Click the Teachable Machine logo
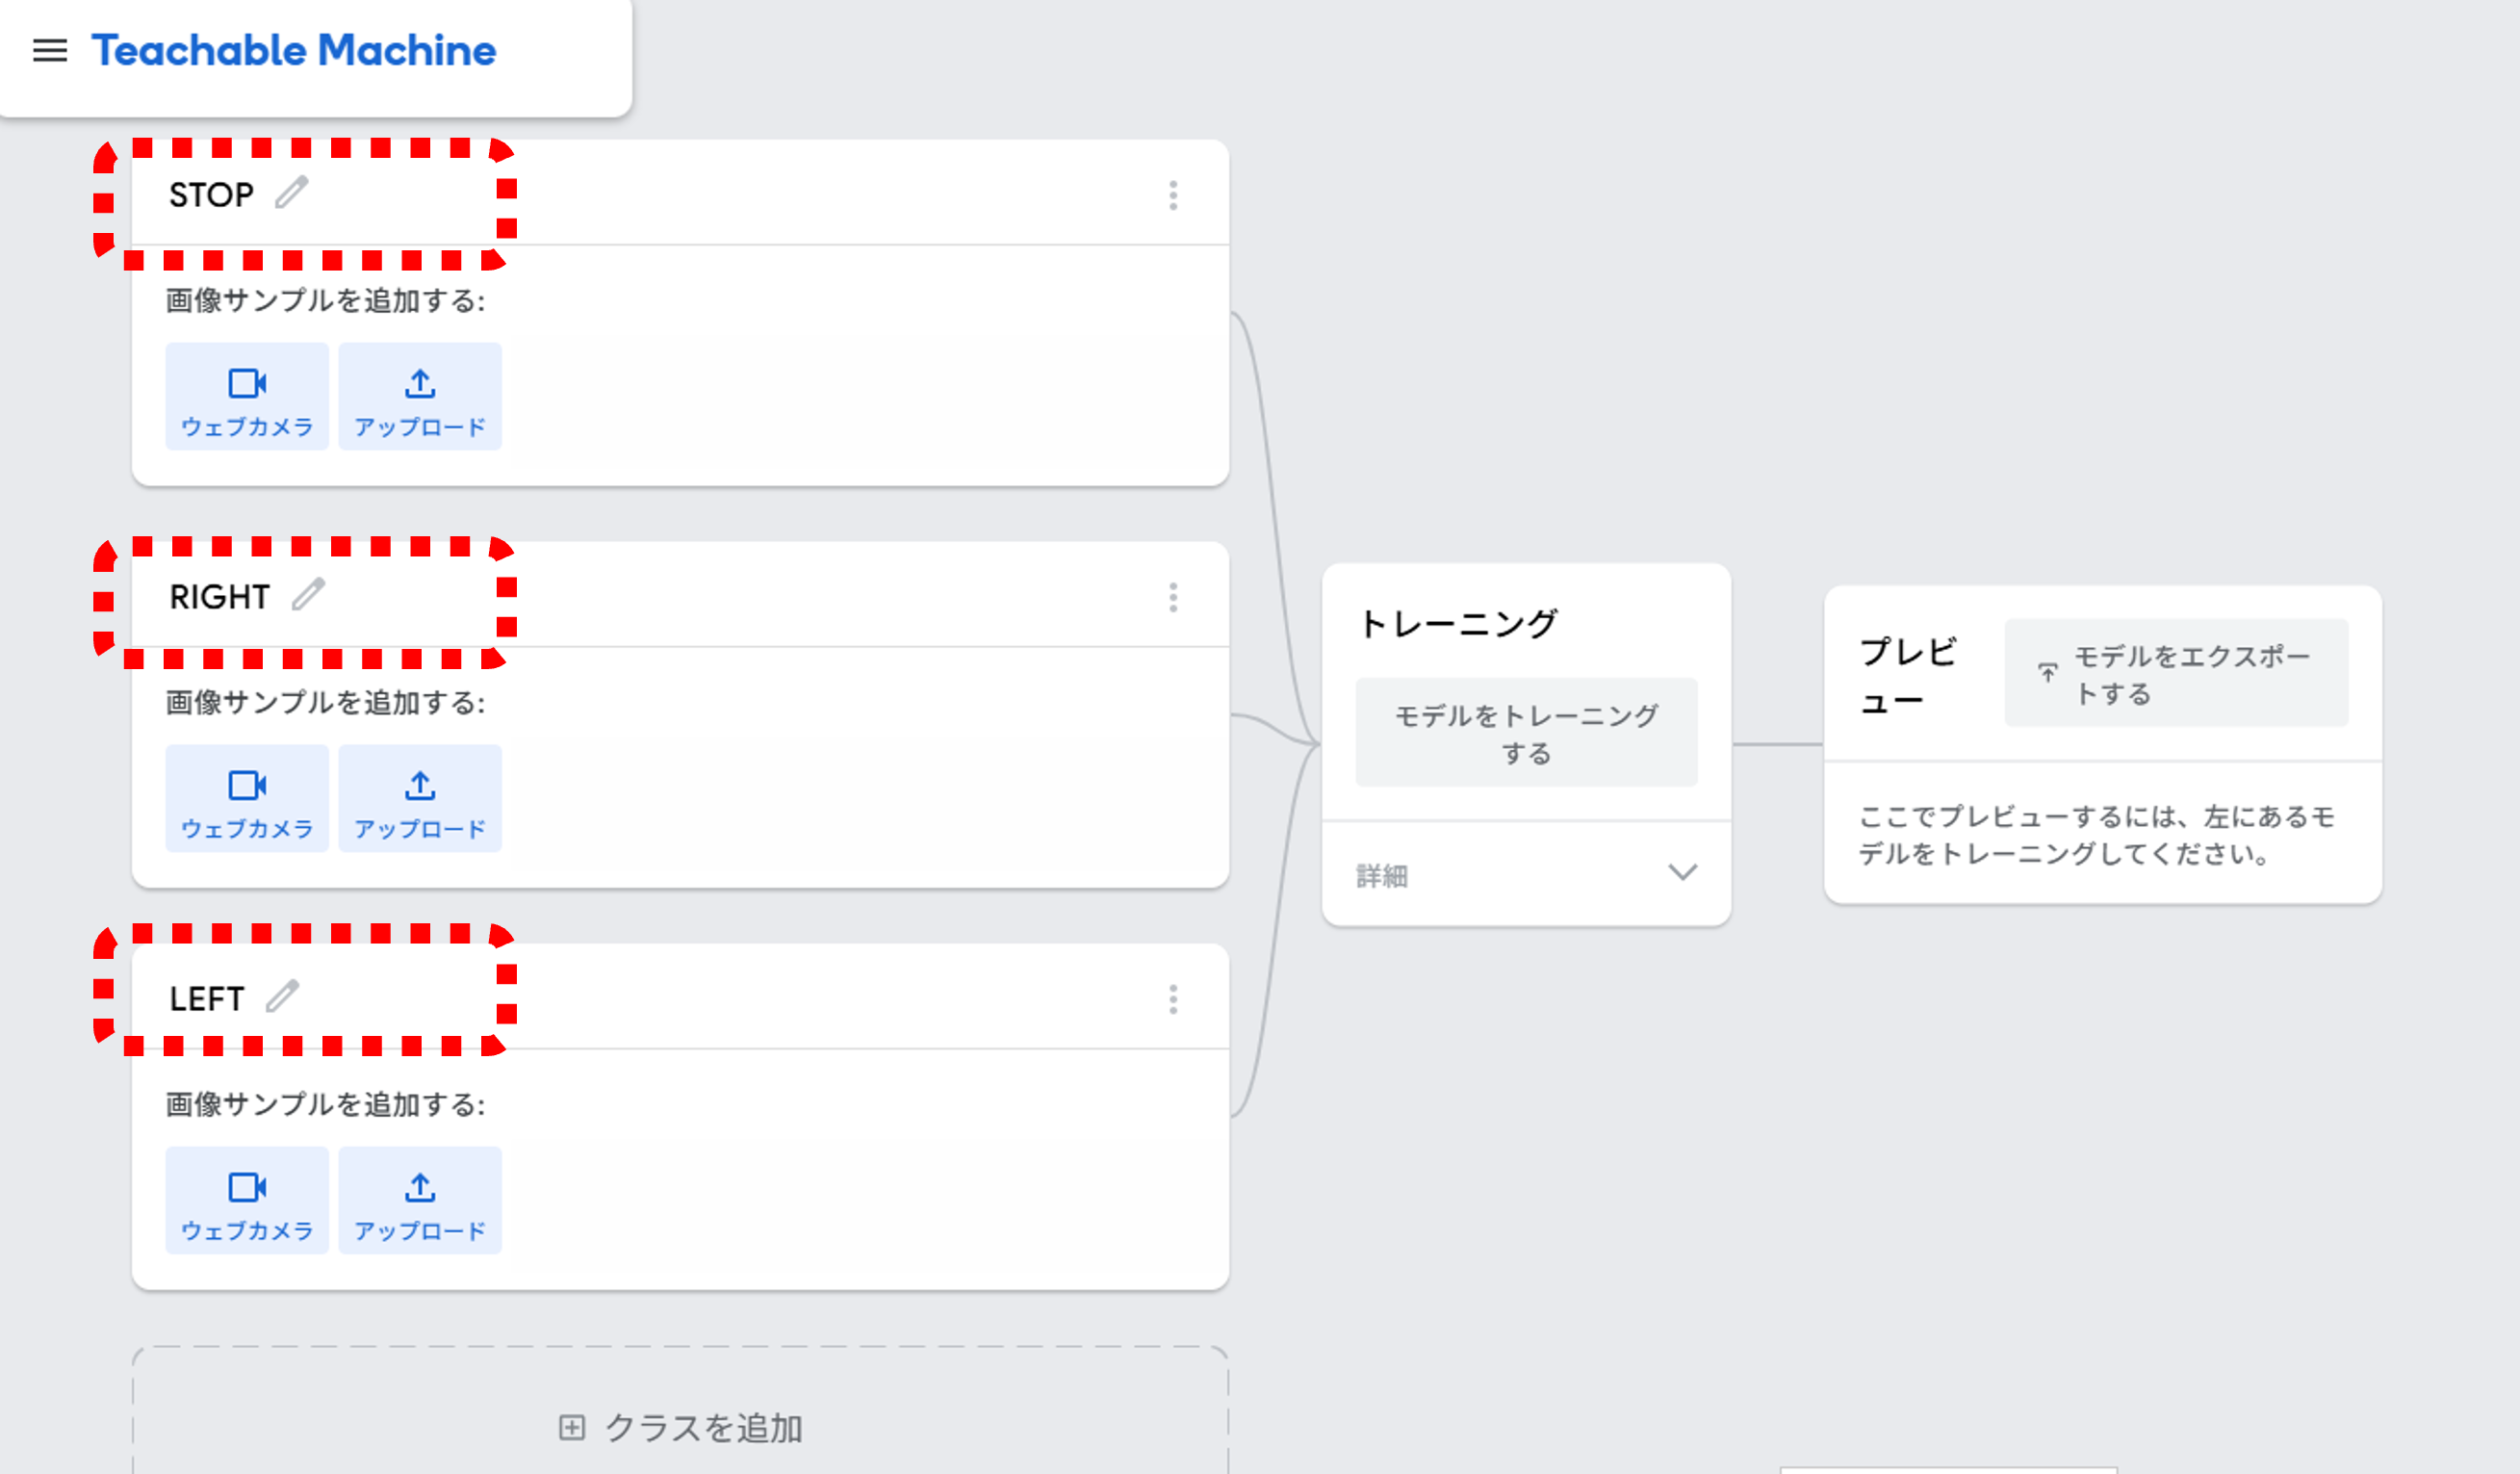The image size is (2520, 1474). tap(294, 50)
